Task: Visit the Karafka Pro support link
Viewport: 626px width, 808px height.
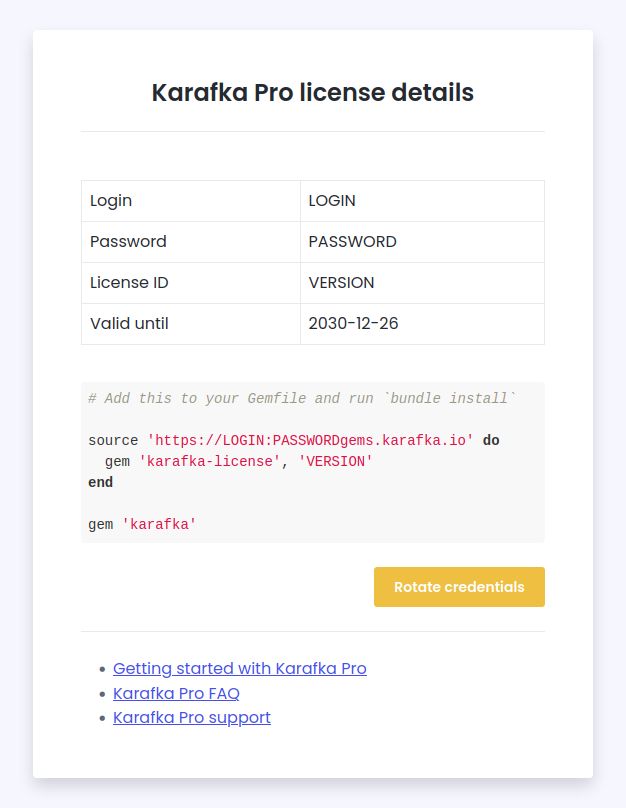Action: (x=192, y=718)
